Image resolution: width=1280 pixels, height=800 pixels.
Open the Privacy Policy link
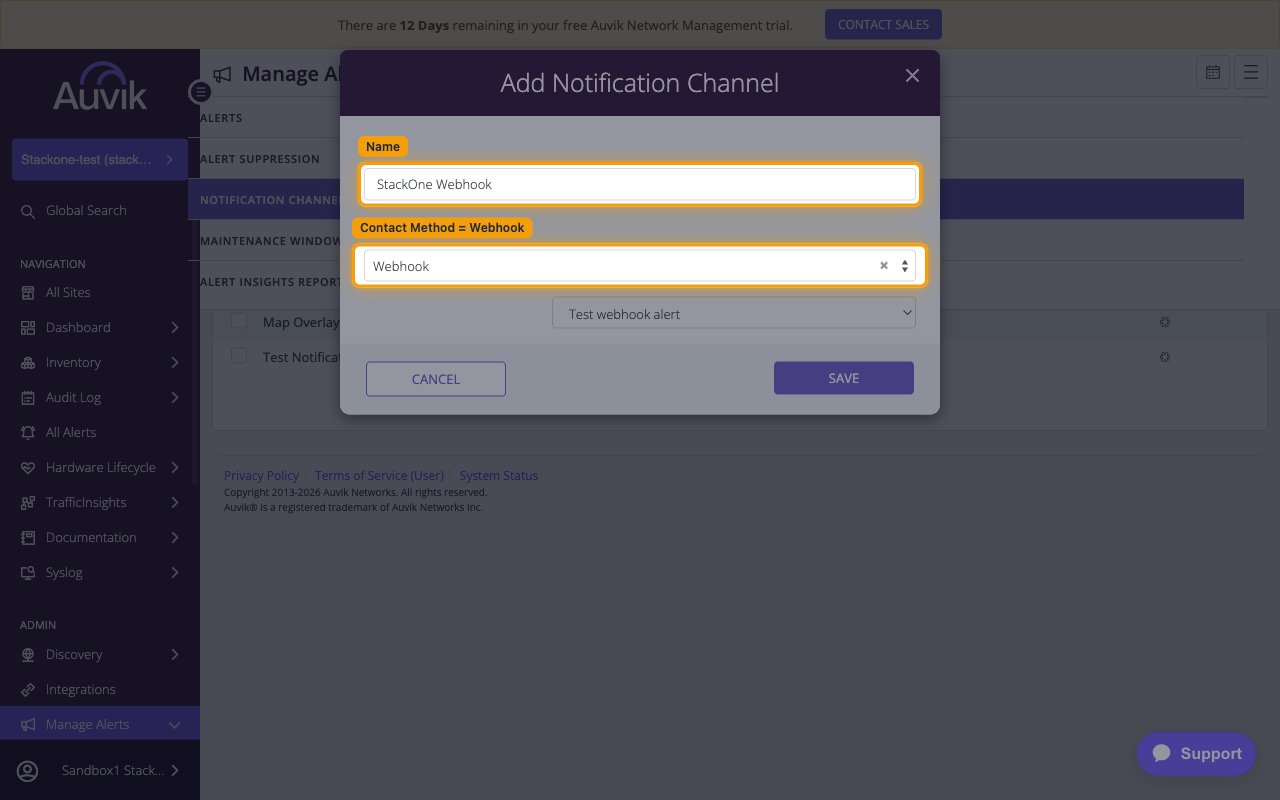coord(261,476)
